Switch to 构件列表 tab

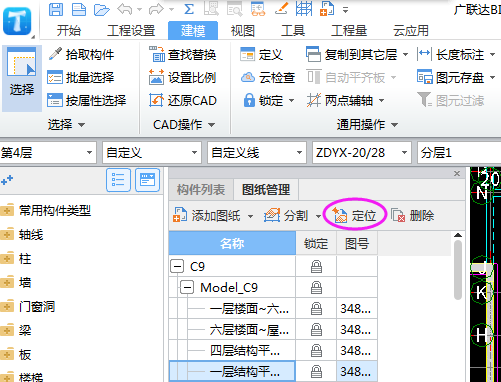[201, 190]
